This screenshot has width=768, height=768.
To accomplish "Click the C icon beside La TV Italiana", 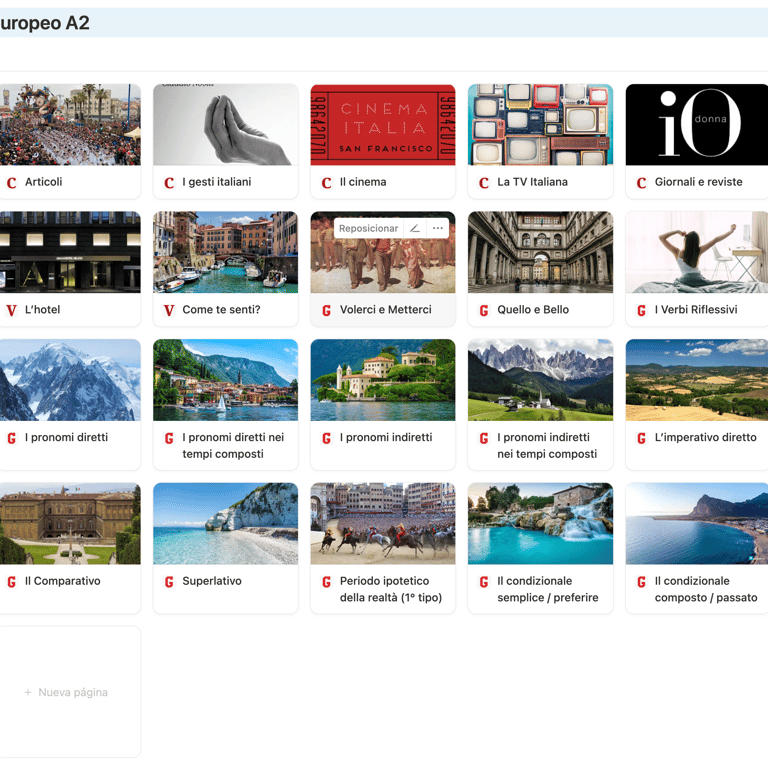I will coord(484,183).
